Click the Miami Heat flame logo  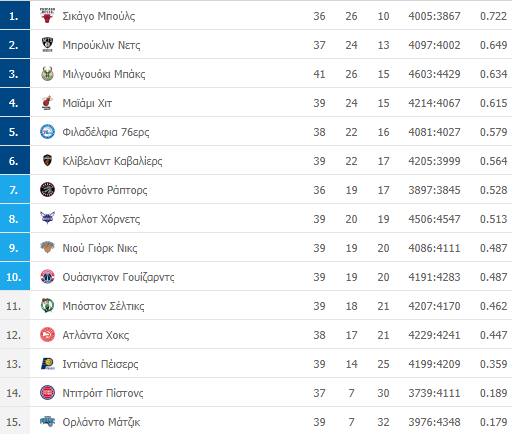47,103
